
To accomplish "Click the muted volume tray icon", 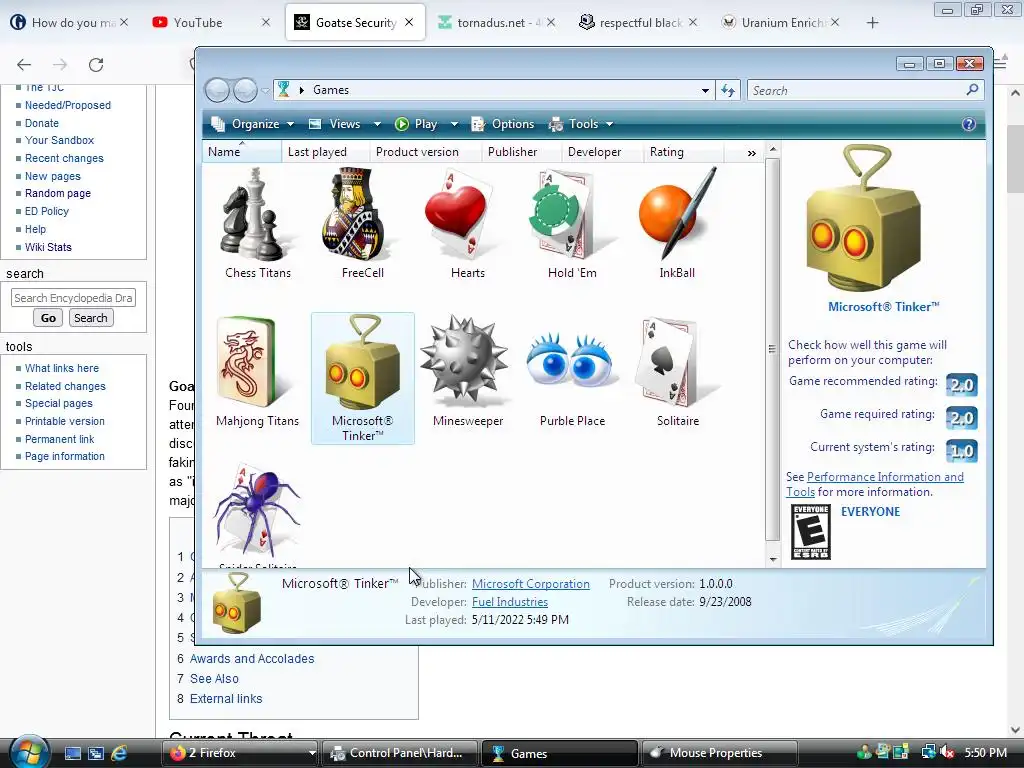I will click(x=946, y=753).
